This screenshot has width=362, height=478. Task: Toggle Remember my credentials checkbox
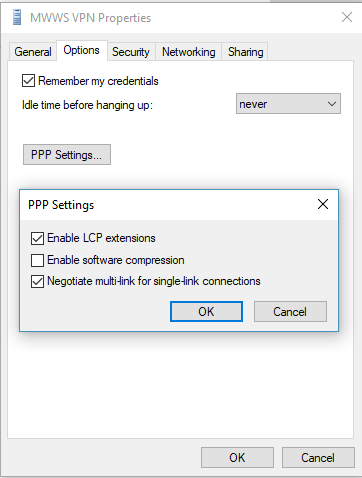28,81
